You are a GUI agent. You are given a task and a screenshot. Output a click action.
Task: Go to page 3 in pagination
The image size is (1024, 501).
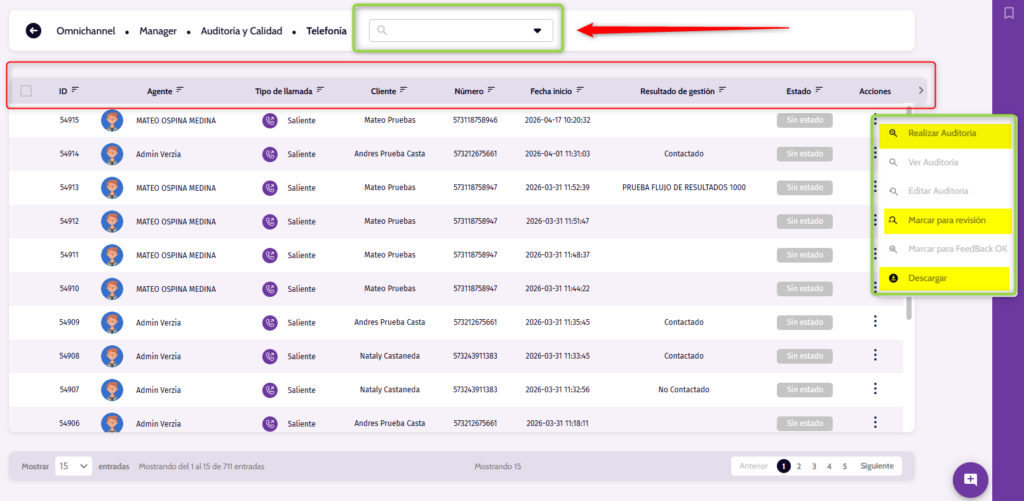814,466
